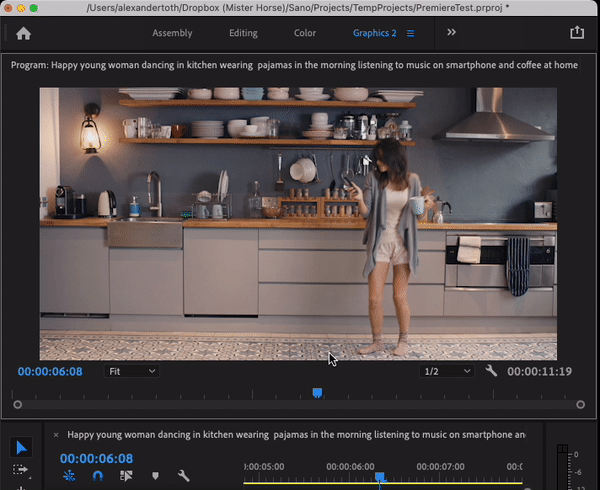Open Timeline display settings wrench
Viewport: 600px width, 490px height.
point(184,476)
